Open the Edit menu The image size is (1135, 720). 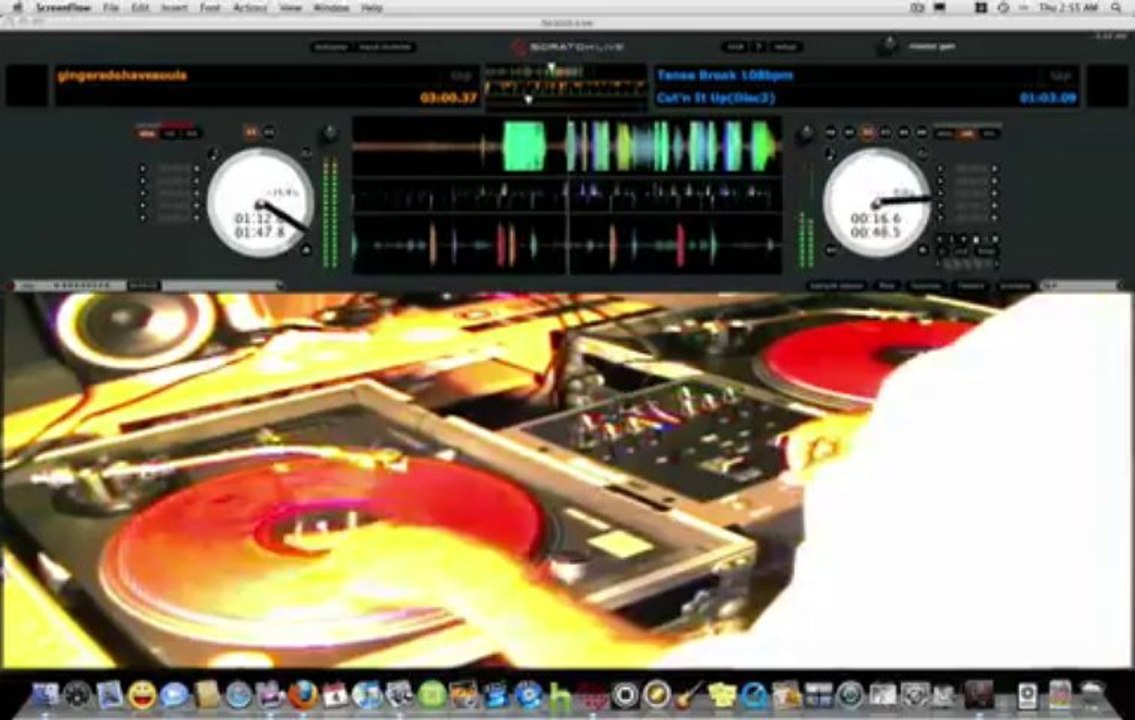click(x=140, y=8)
